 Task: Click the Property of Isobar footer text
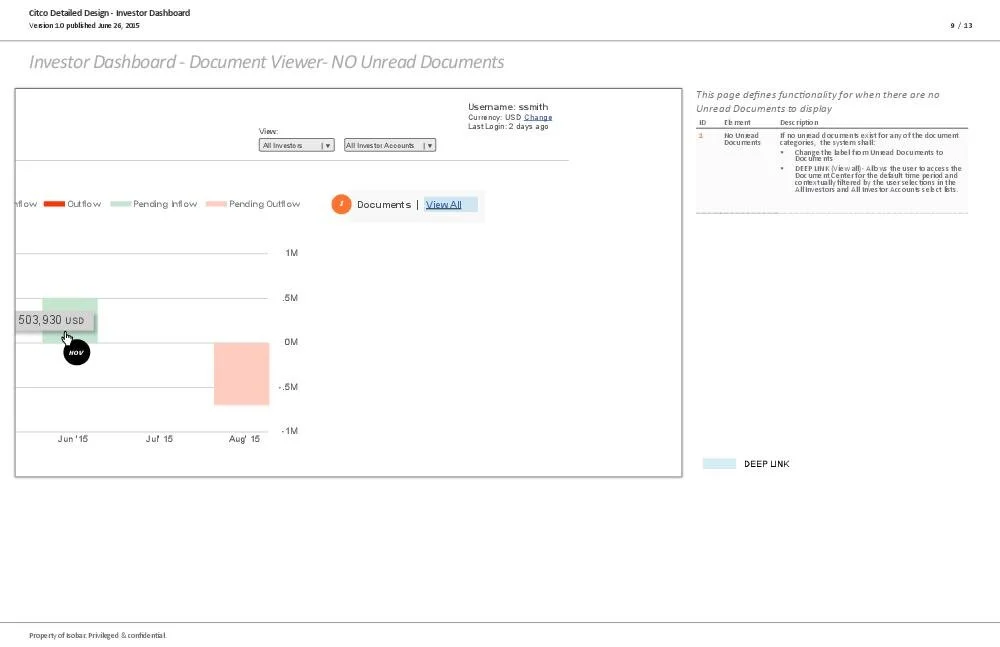98,636
